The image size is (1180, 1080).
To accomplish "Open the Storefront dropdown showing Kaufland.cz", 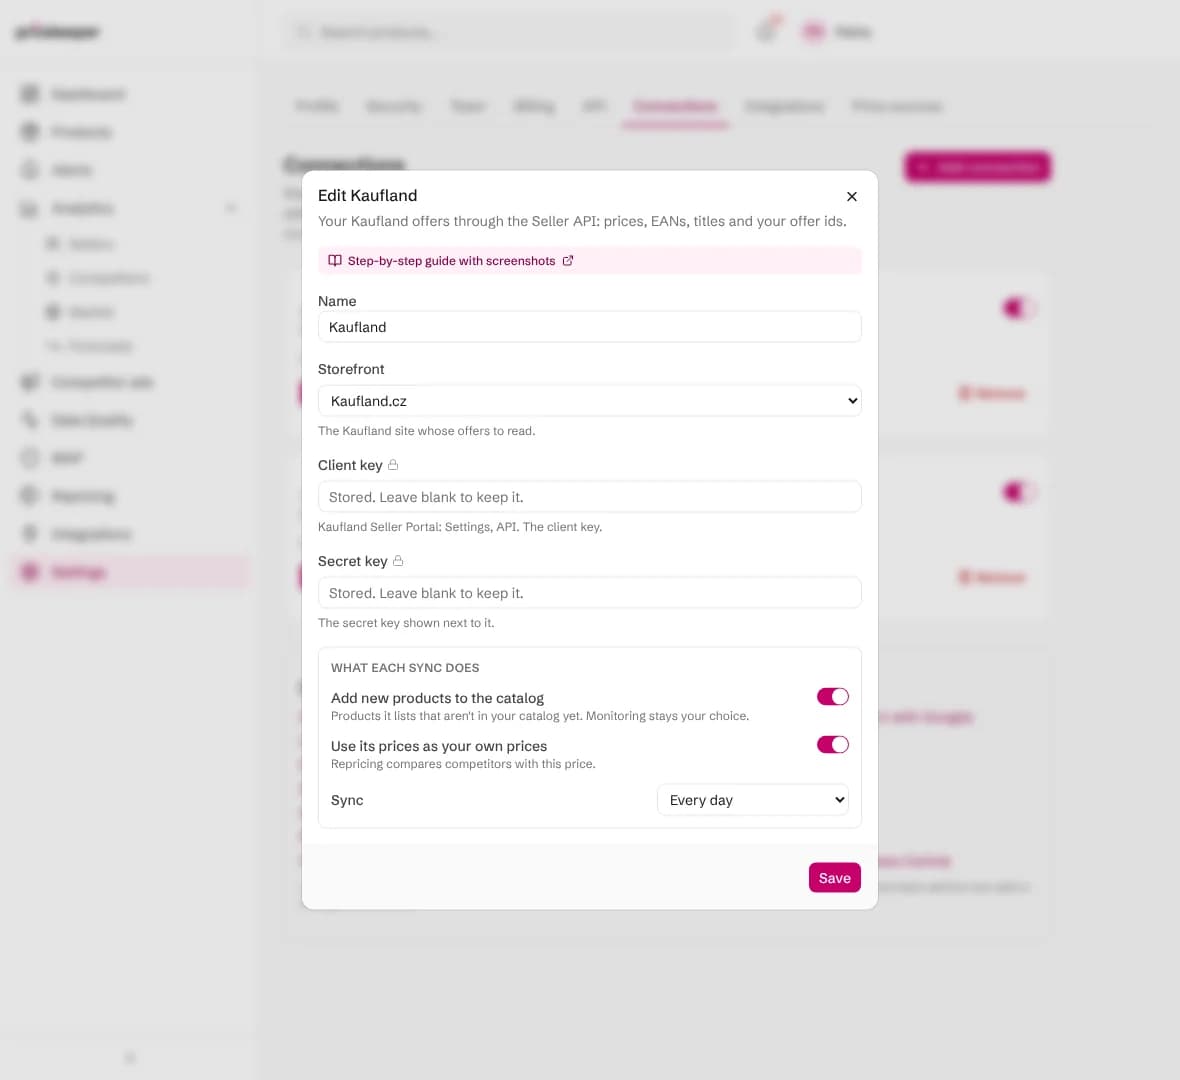I will (589, 400).
